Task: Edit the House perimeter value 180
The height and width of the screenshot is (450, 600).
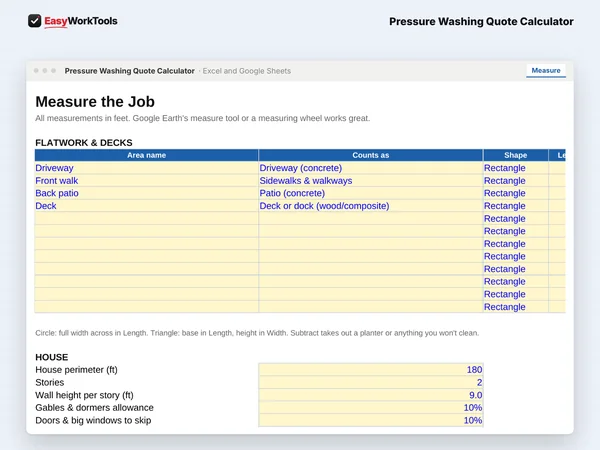Action: 371,370
